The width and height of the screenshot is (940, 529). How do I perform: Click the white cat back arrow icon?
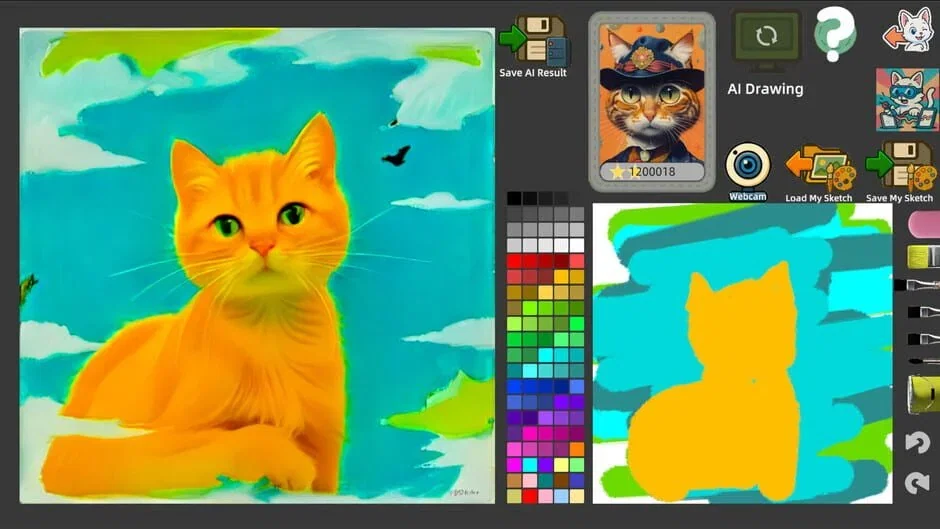click(908, 32)
